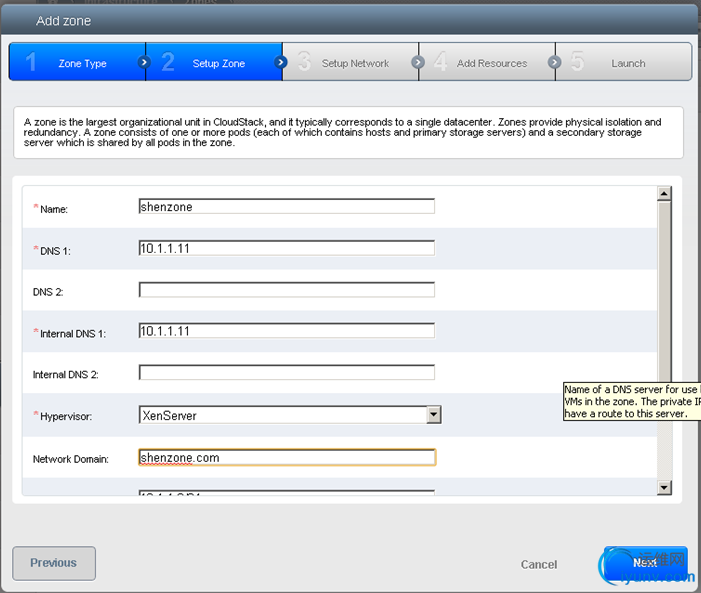
Task: Go back with the Previous button
Action: pyautogui.click(x=54, y=563)
